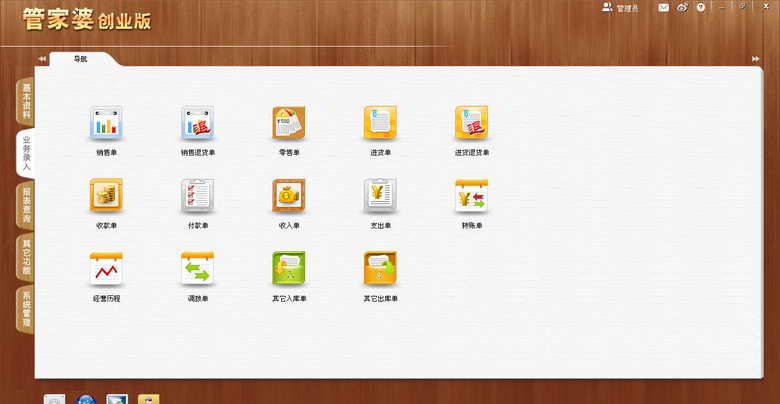Switch to the 报表查询 side tab
780x404 pixels.
(26, 205)
